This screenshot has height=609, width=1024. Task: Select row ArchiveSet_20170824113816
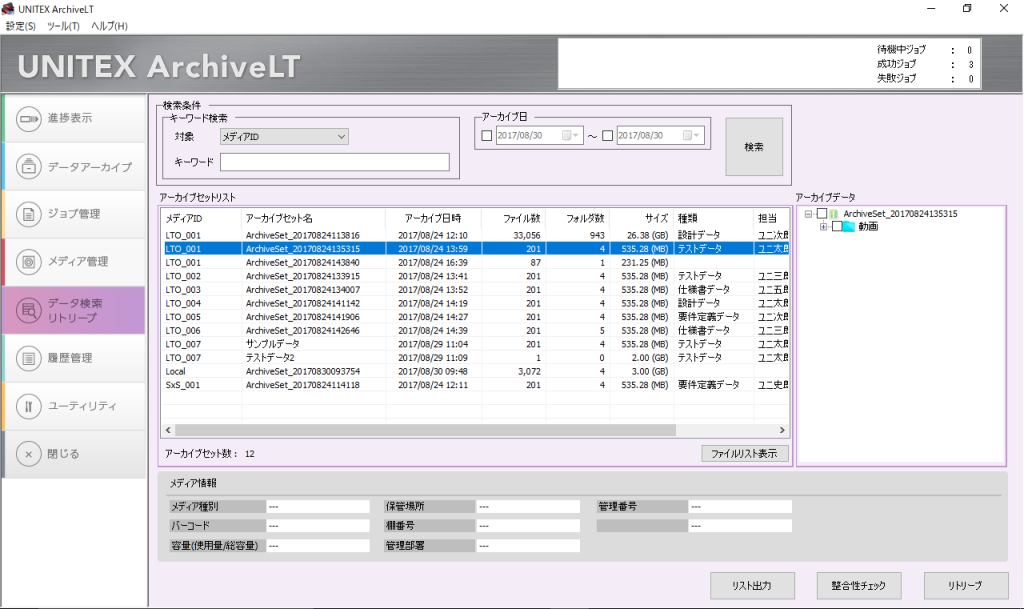coord(475,235)
